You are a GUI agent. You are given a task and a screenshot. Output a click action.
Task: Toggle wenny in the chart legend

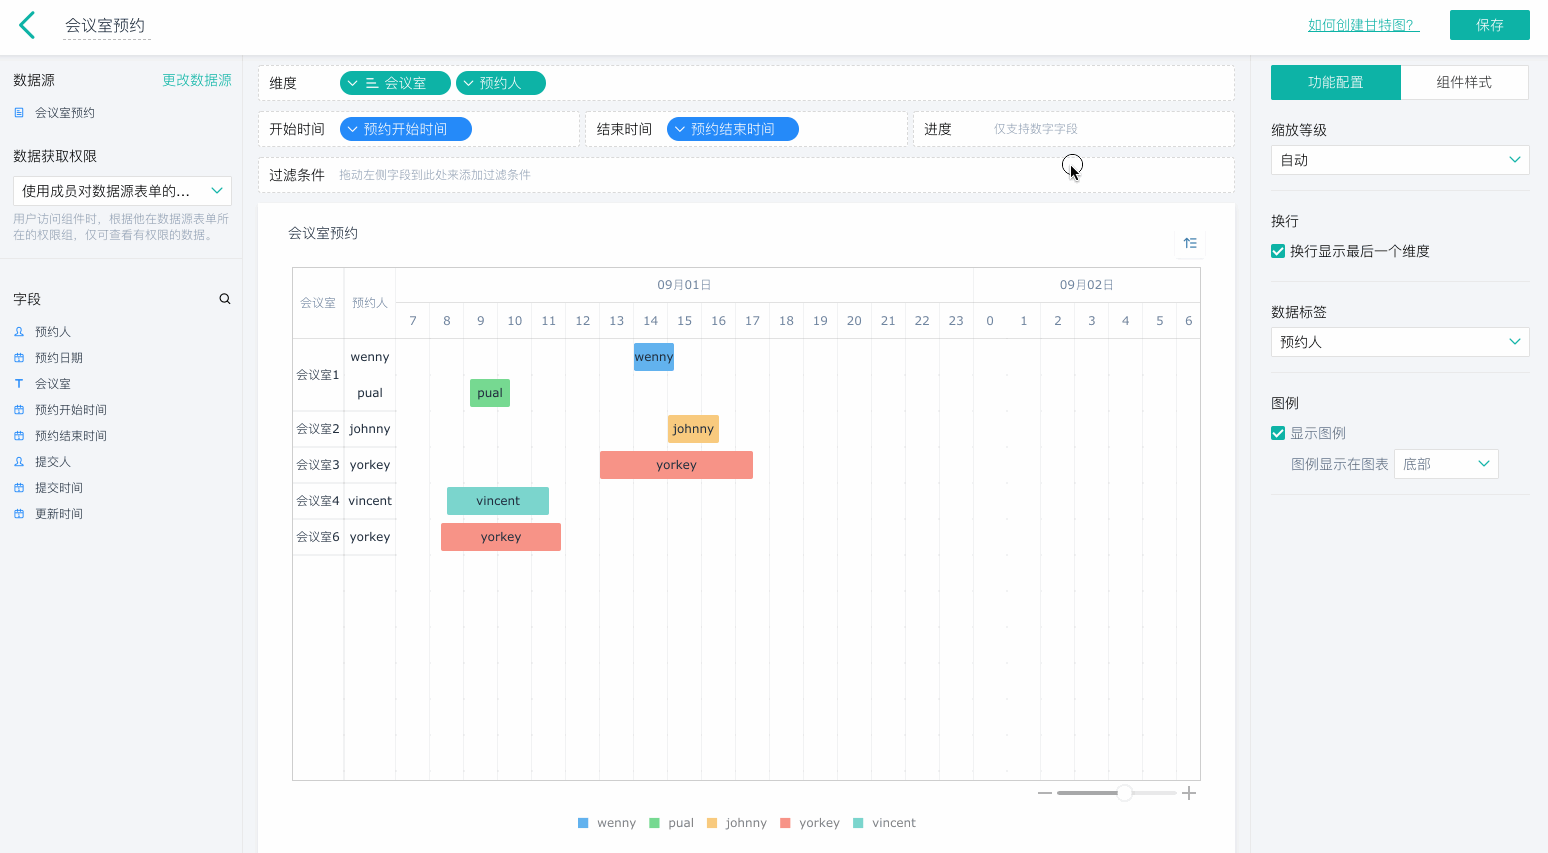607,823
